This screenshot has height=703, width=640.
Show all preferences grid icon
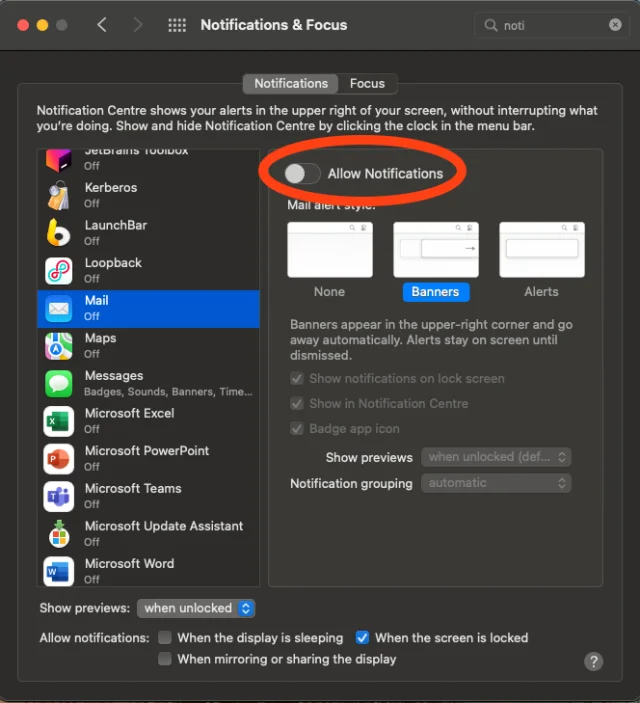pos(177,25)
